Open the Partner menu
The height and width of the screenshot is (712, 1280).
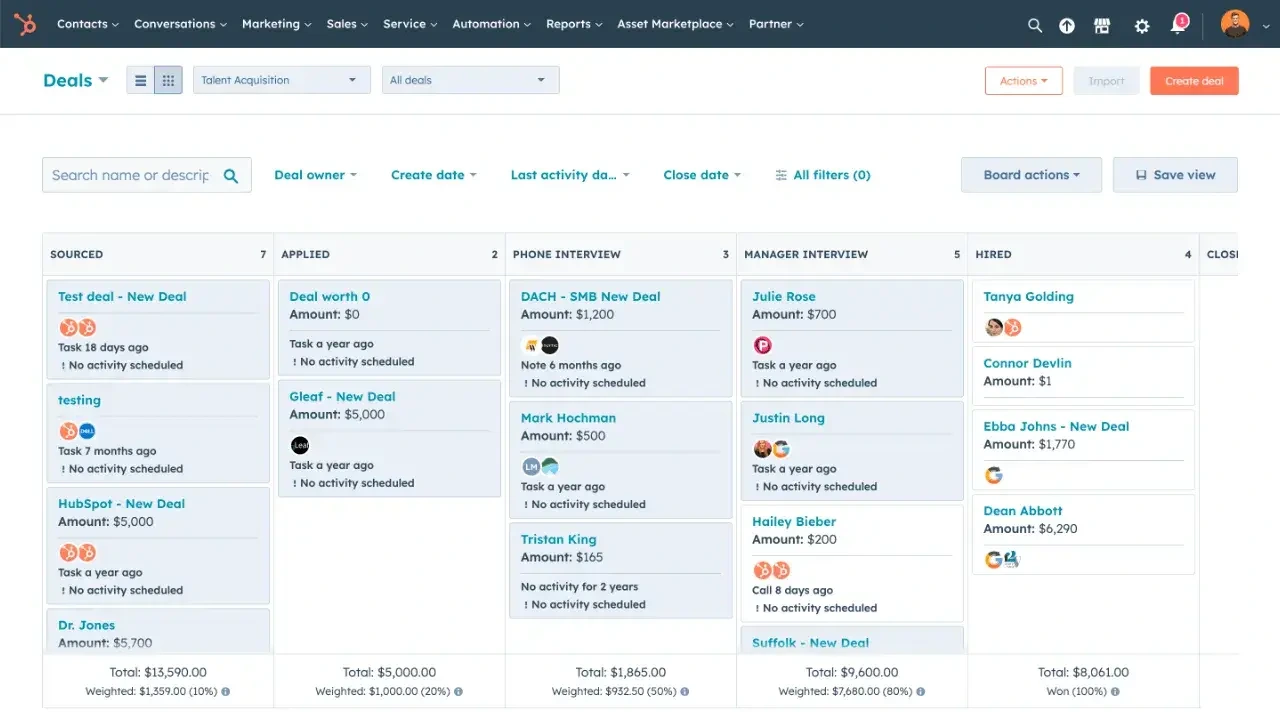click(776, 24)
